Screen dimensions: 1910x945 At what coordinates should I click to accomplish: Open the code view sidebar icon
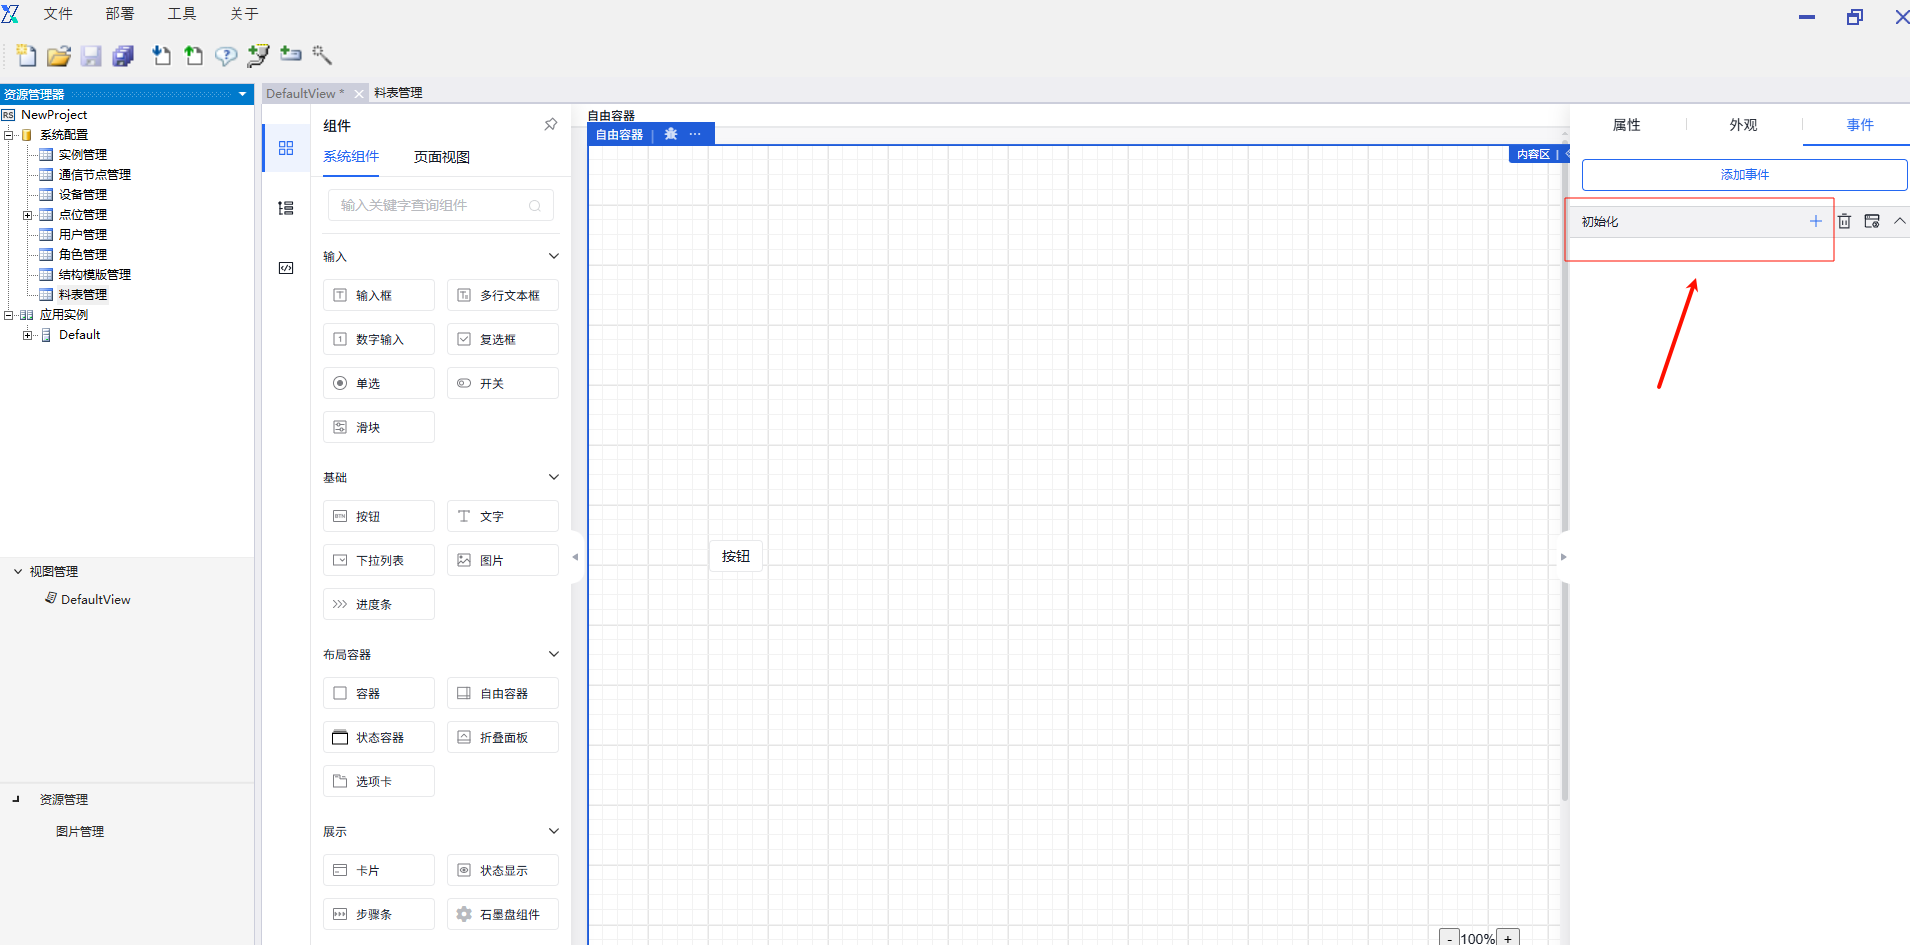(286, 268)
